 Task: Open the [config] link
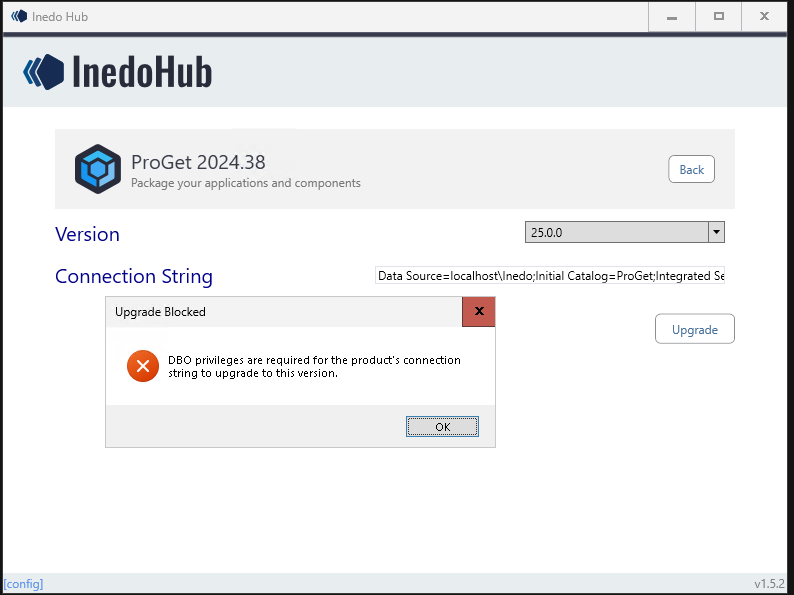pyautogui.click(x=23, y=584)
